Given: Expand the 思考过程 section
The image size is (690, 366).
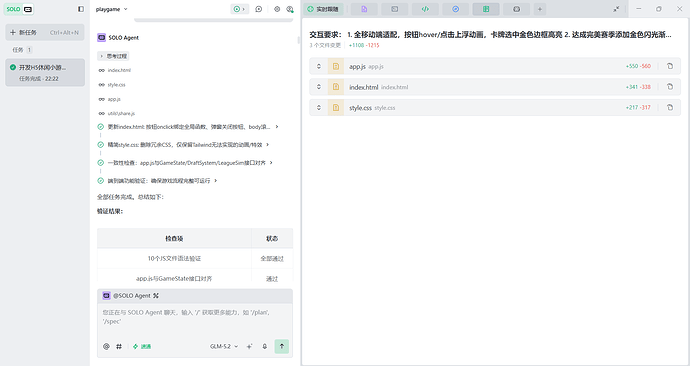Looking at the screenshot, I should (x=113, y=56).
